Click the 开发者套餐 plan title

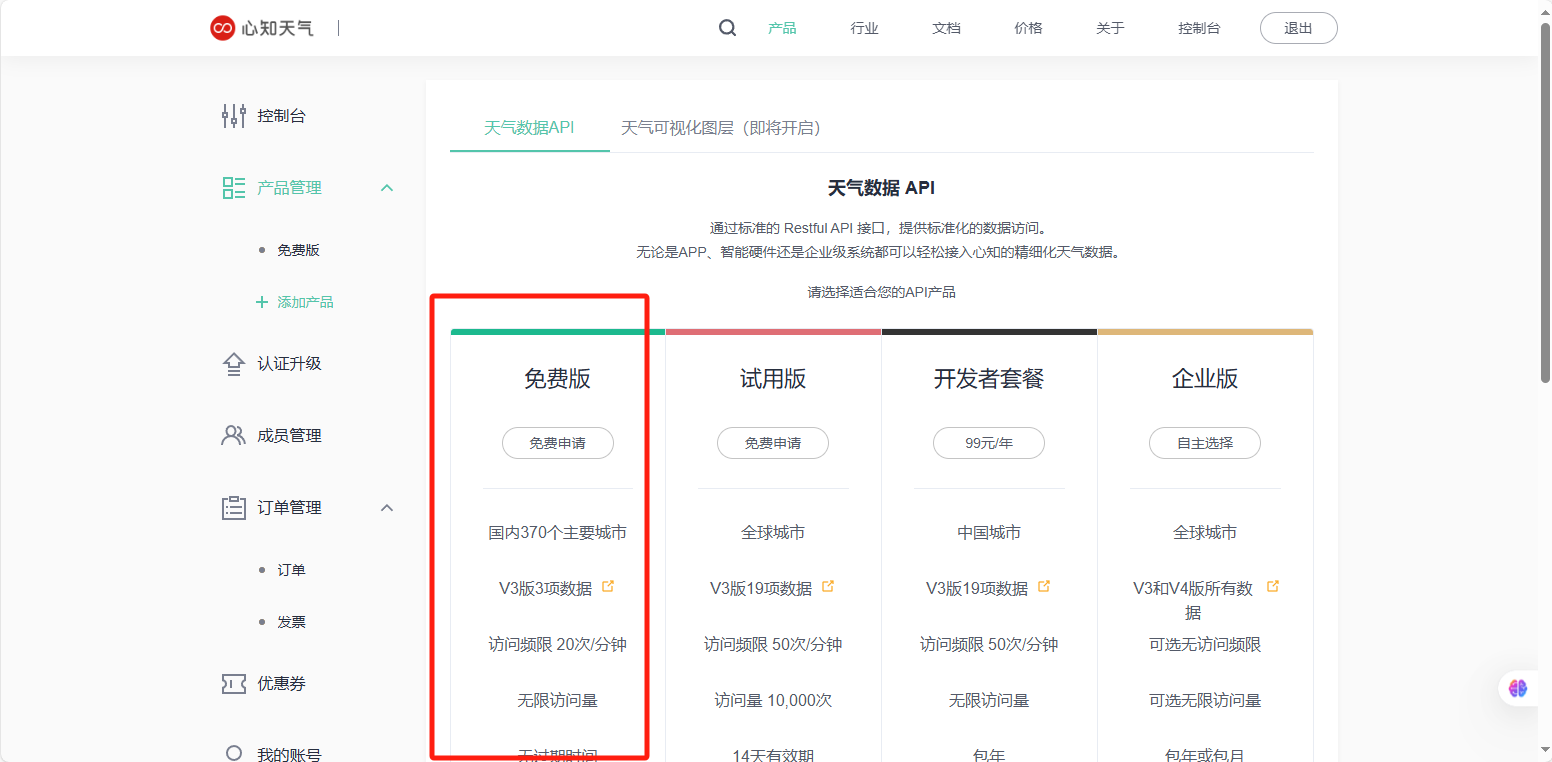tap(989, 379)
